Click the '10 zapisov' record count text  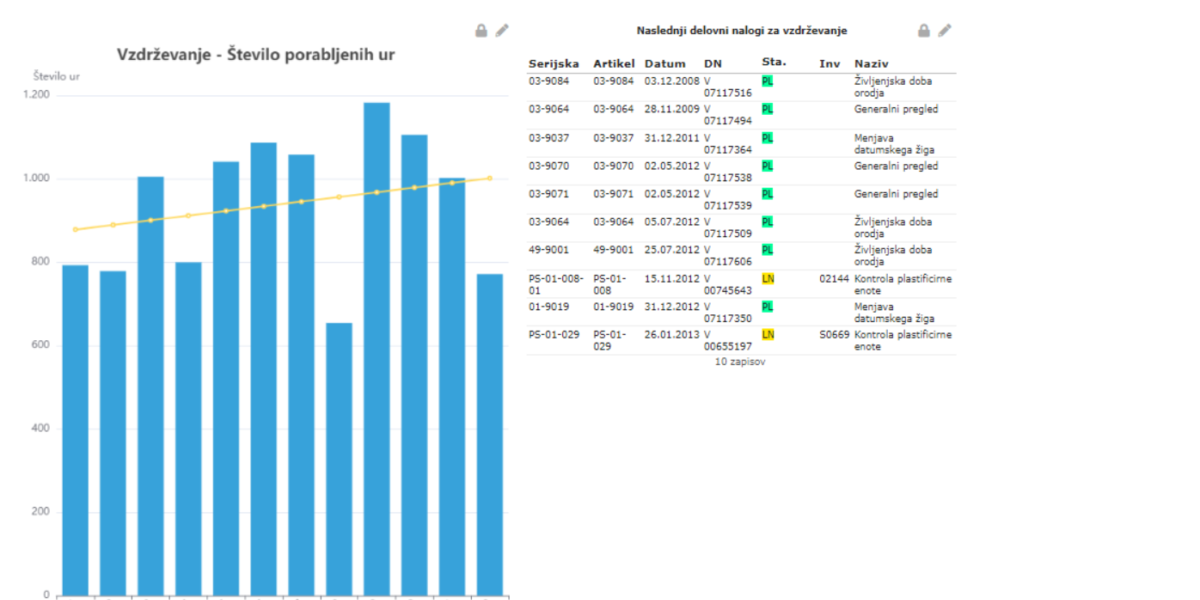pos(740,362)
